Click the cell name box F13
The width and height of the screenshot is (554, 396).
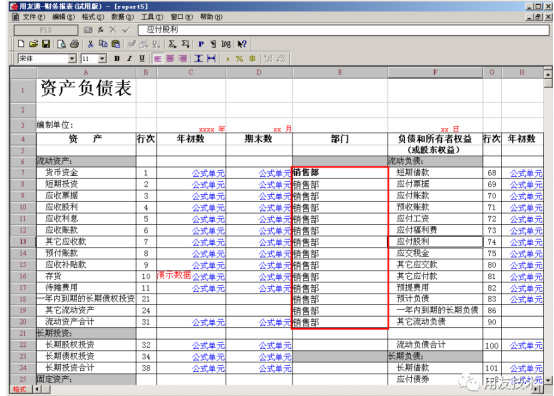tap(46, 30)
